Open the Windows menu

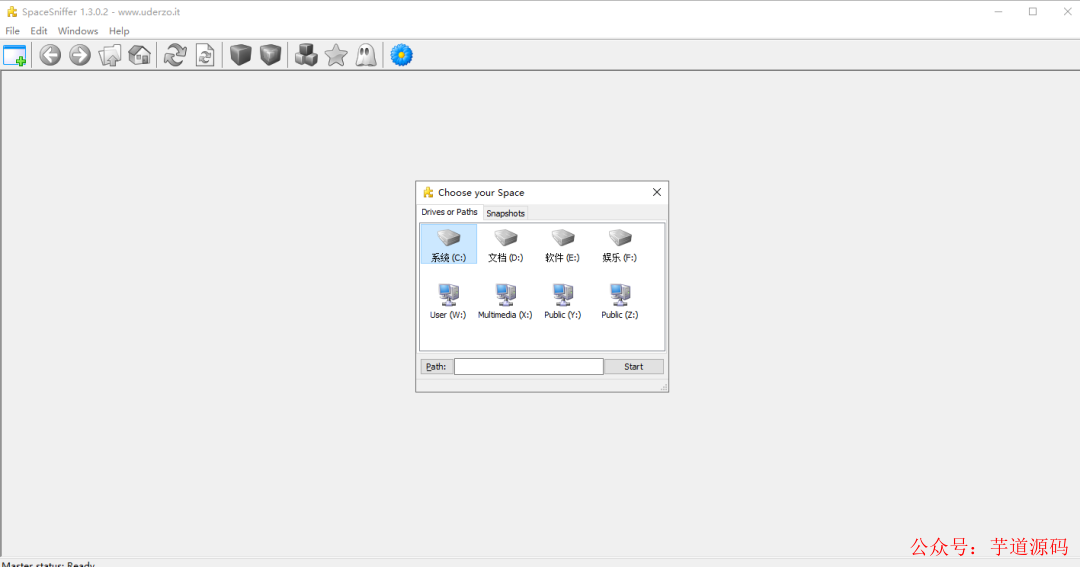(78, 31)
